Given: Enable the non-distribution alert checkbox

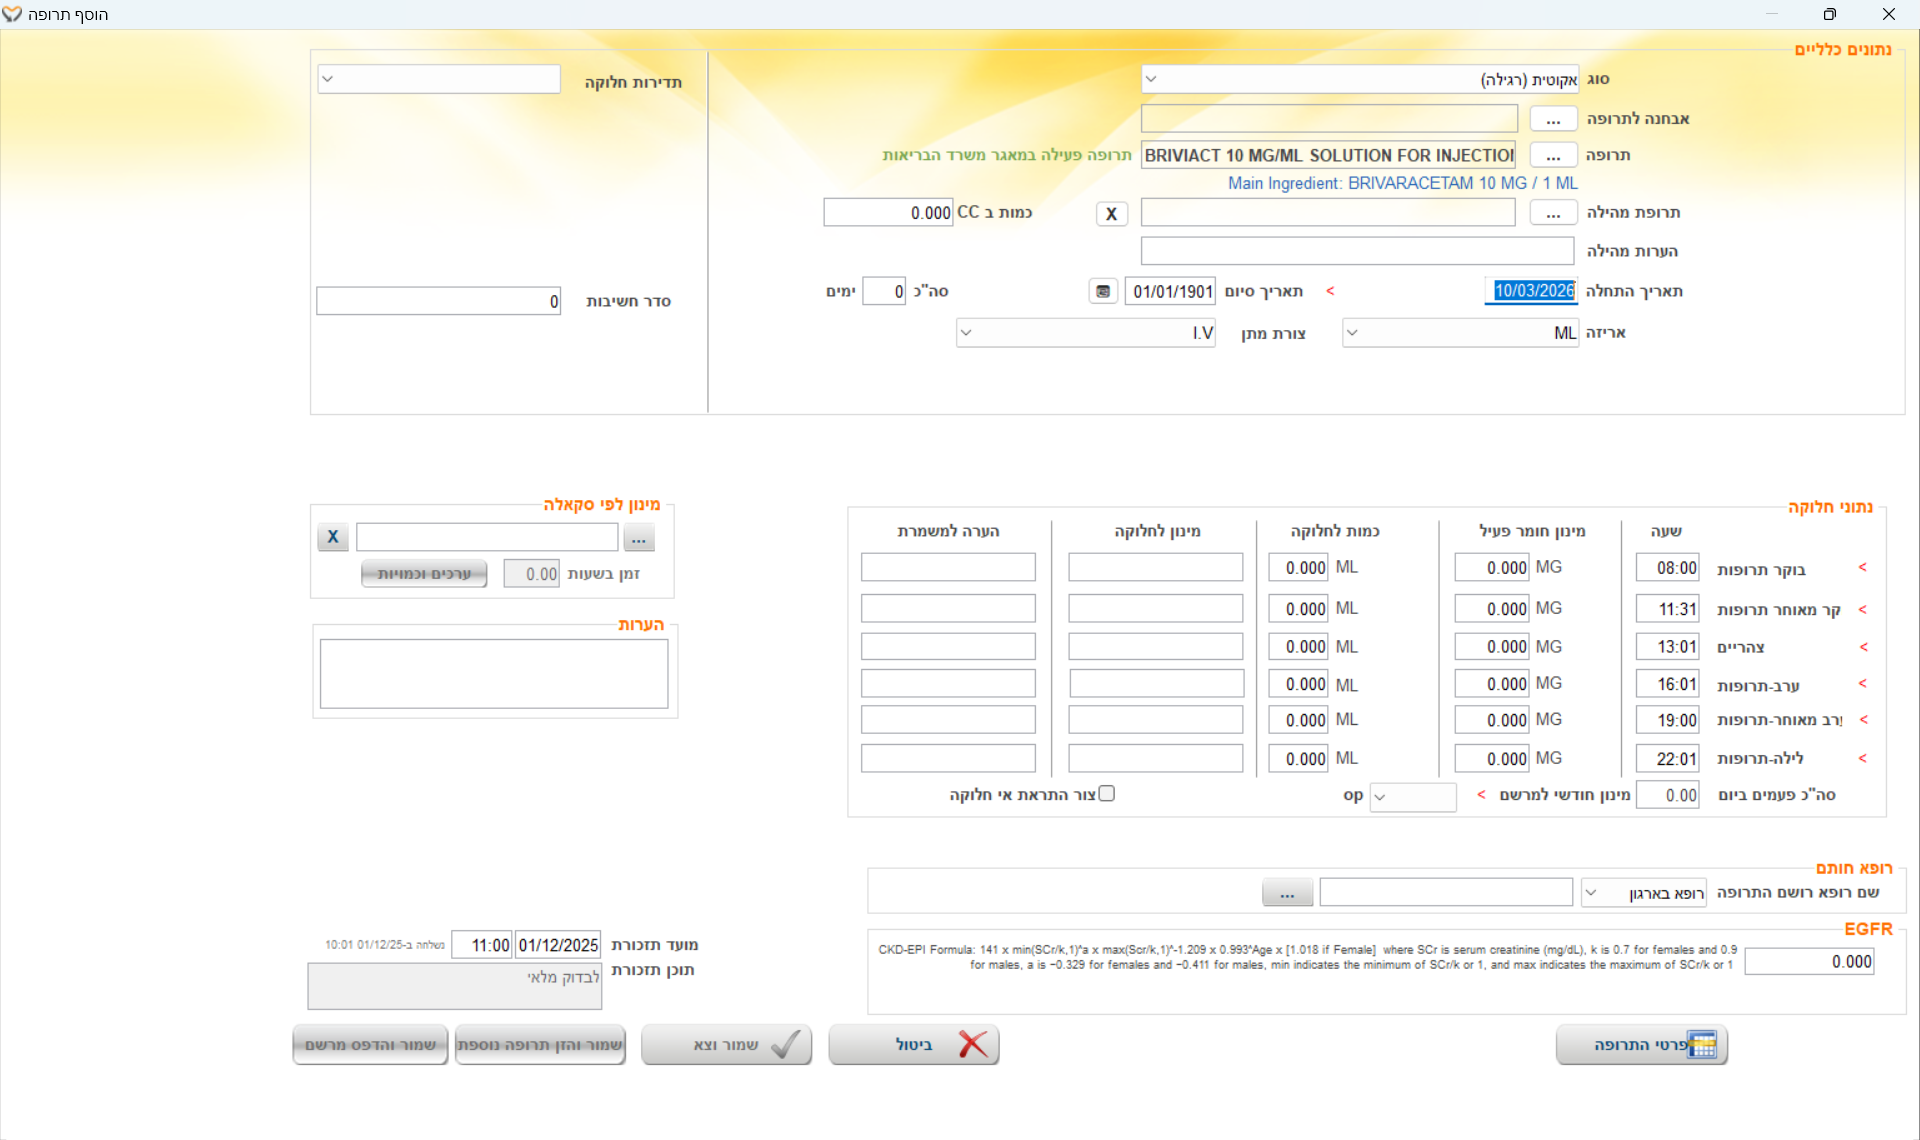Looking at the screenshot, I should pyautogui.click(x=1106, y=794).
